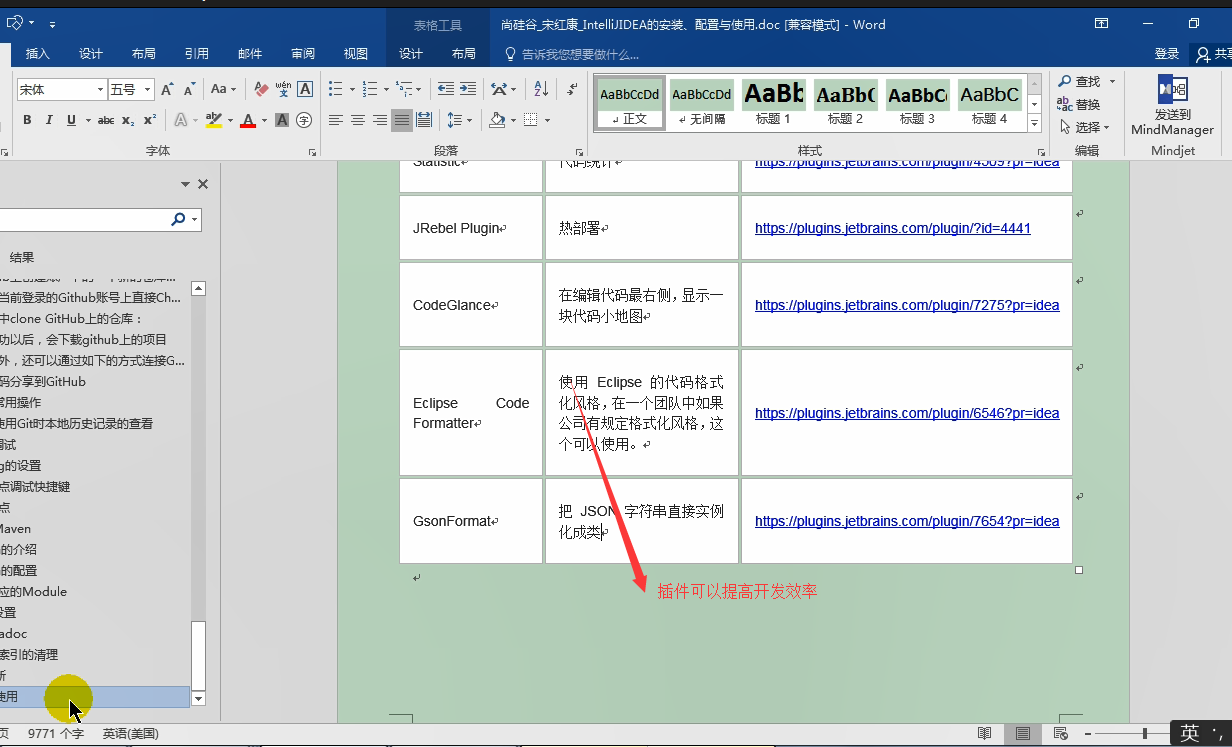Open the borders dropdown arrow
The height and width of the screenshot is (747, 1232).
pos(547,120)
